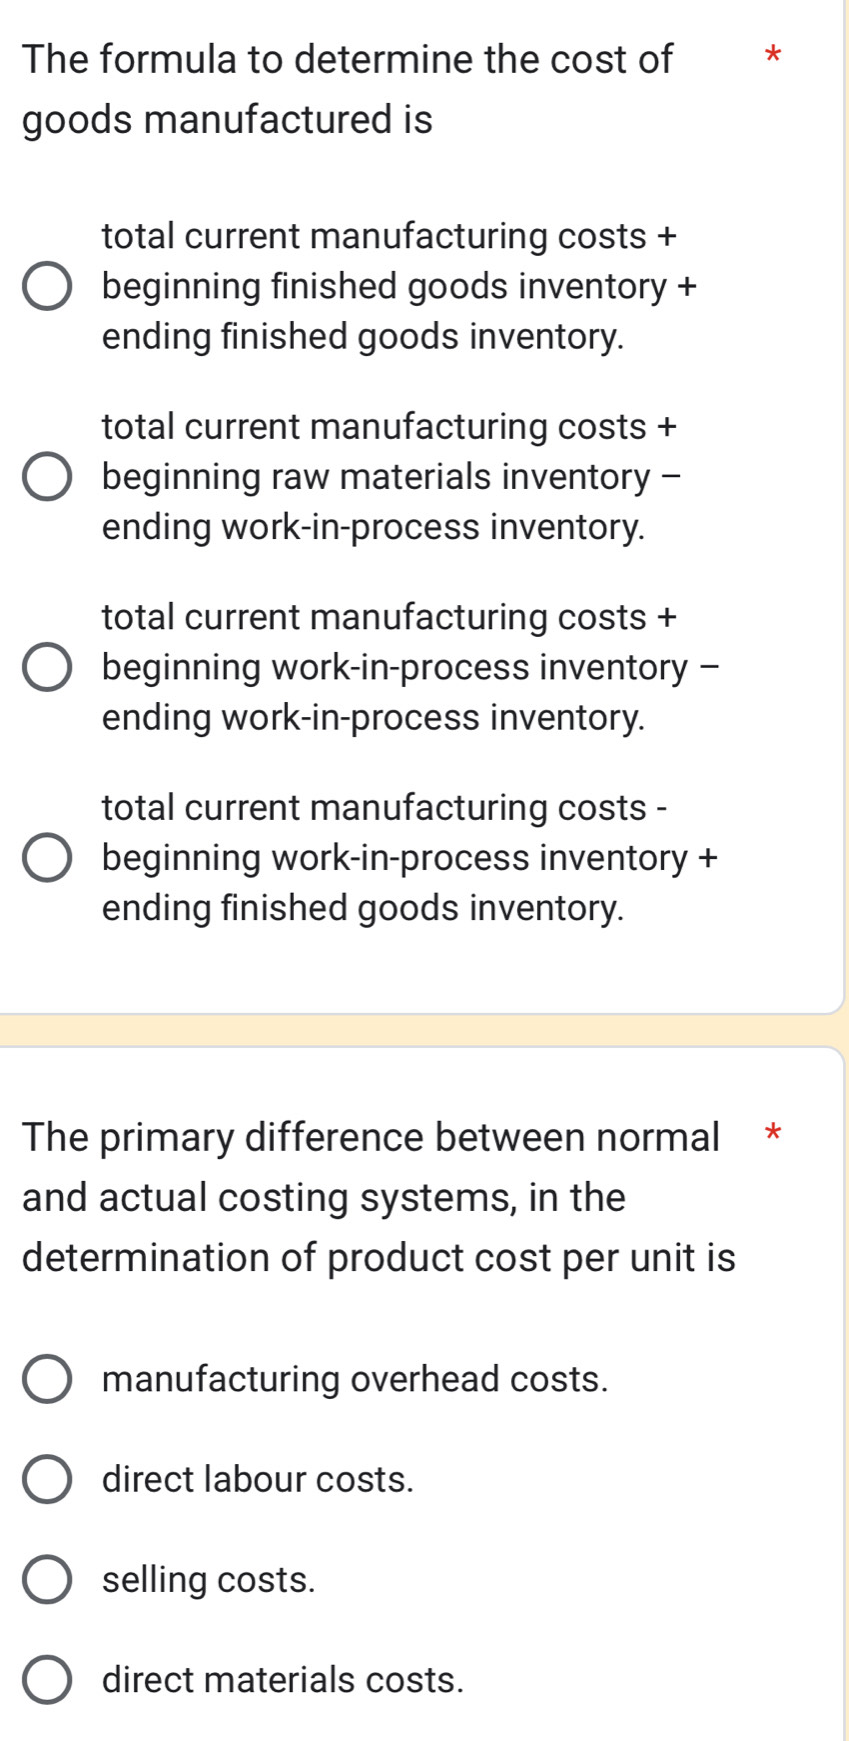Pick radio for costs minus beginning work-in-process

47,858
